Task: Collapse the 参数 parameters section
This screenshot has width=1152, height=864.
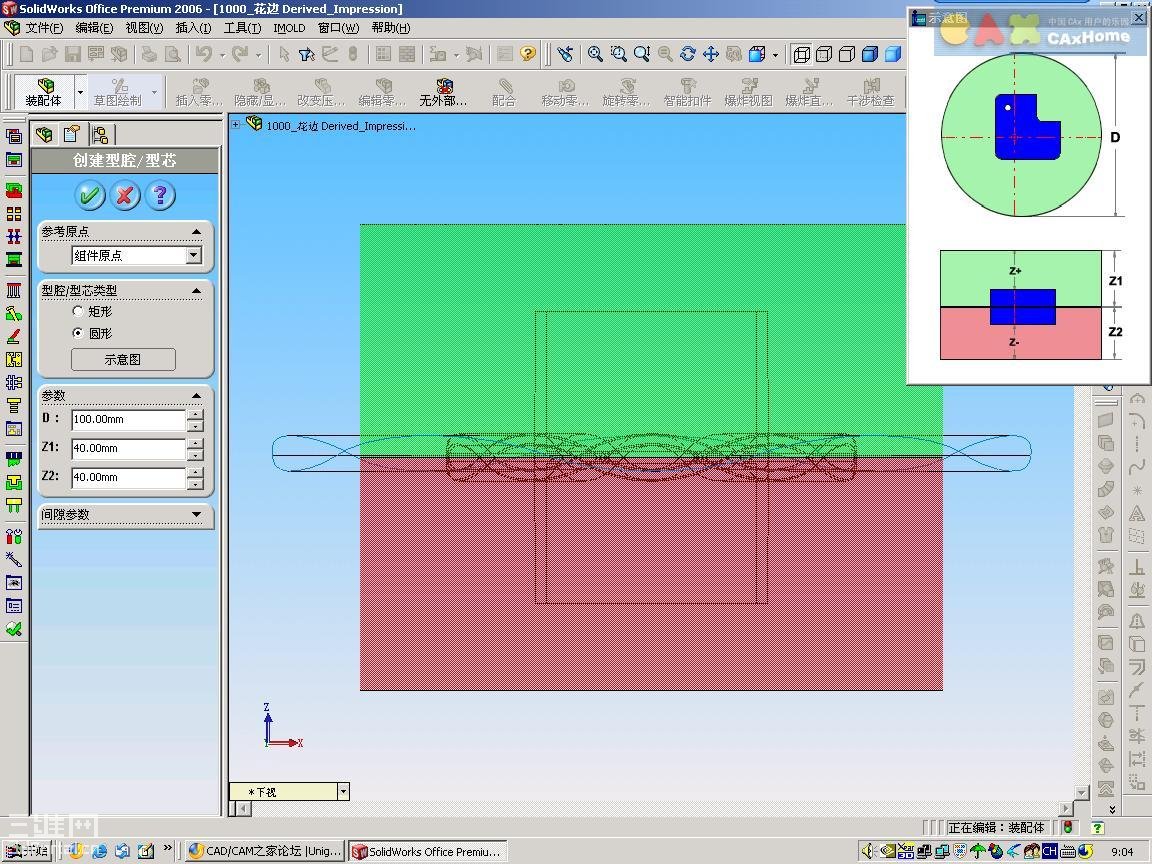Action: click(x=196, y=396)
